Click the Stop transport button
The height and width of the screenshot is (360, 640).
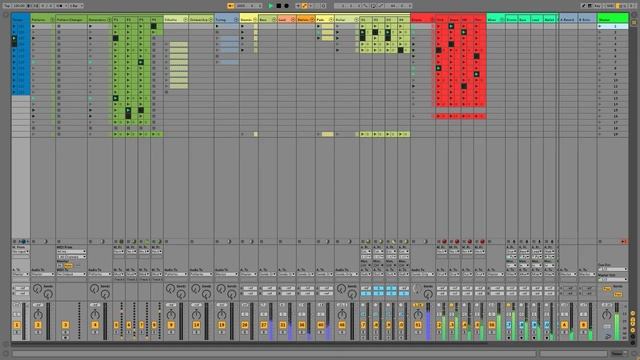coord(279,6)
